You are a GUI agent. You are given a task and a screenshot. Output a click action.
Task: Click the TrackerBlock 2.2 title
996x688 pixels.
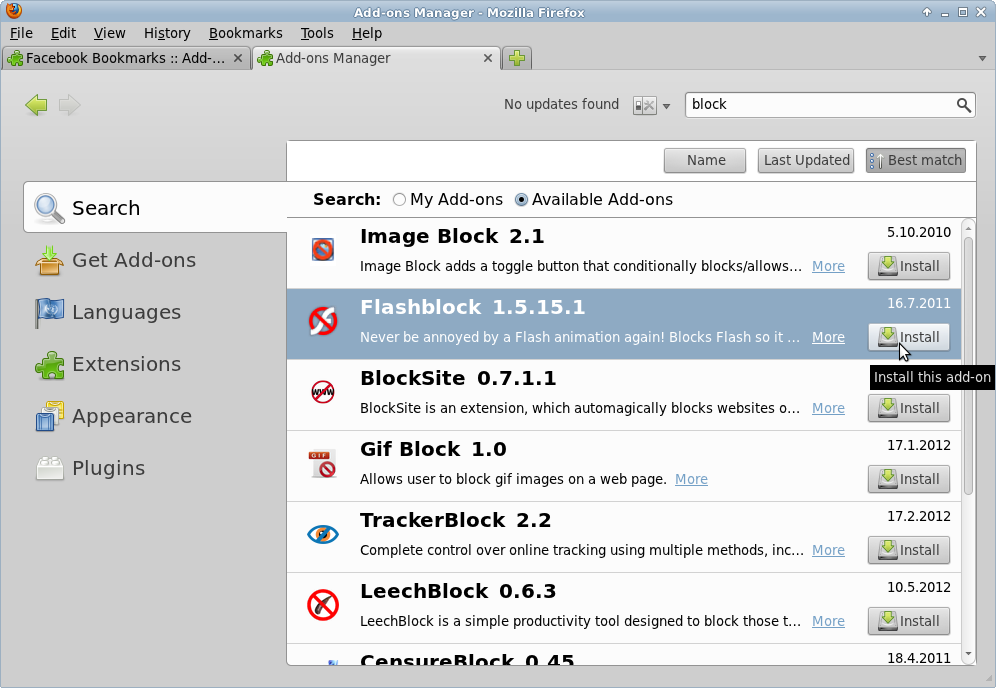(x=455, y=521)
